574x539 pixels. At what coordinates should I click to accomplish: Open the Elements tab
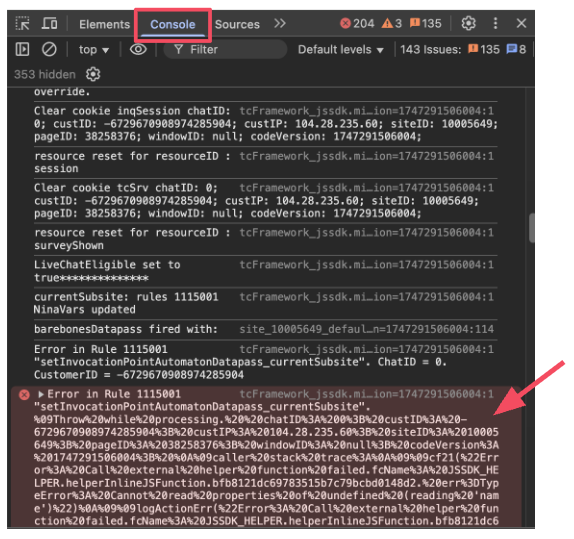[104, 24]
